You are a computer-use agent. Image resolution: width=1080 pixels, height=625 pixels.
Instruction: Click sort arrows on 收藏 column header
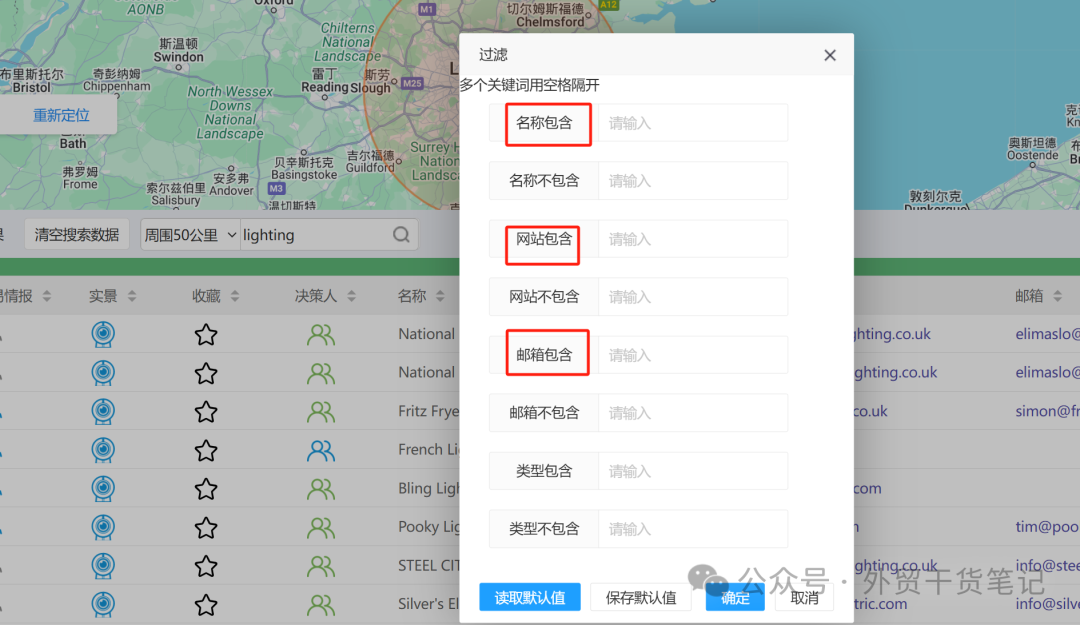[231, 295]
